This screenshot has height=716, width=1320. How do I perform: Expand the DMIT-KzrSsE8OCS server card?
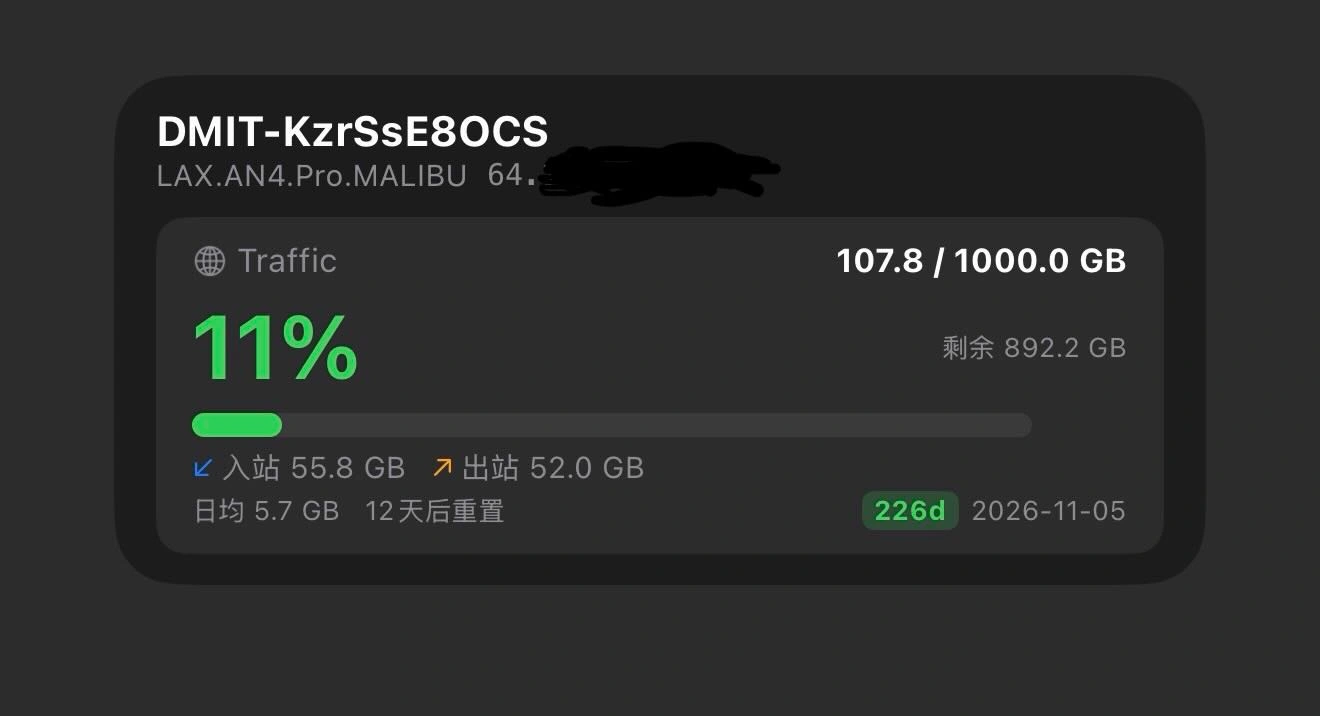[x=352, y=131]
